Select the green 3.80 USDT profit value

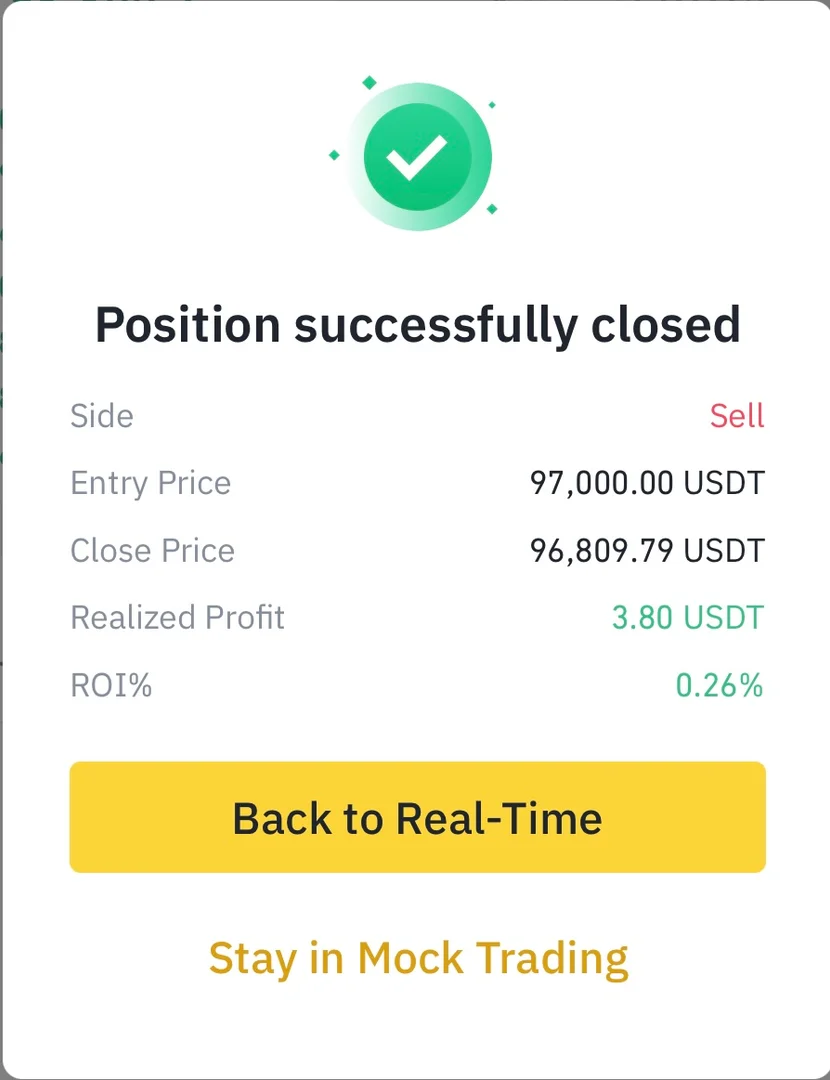pyautogui.click(x=687, y=617)
